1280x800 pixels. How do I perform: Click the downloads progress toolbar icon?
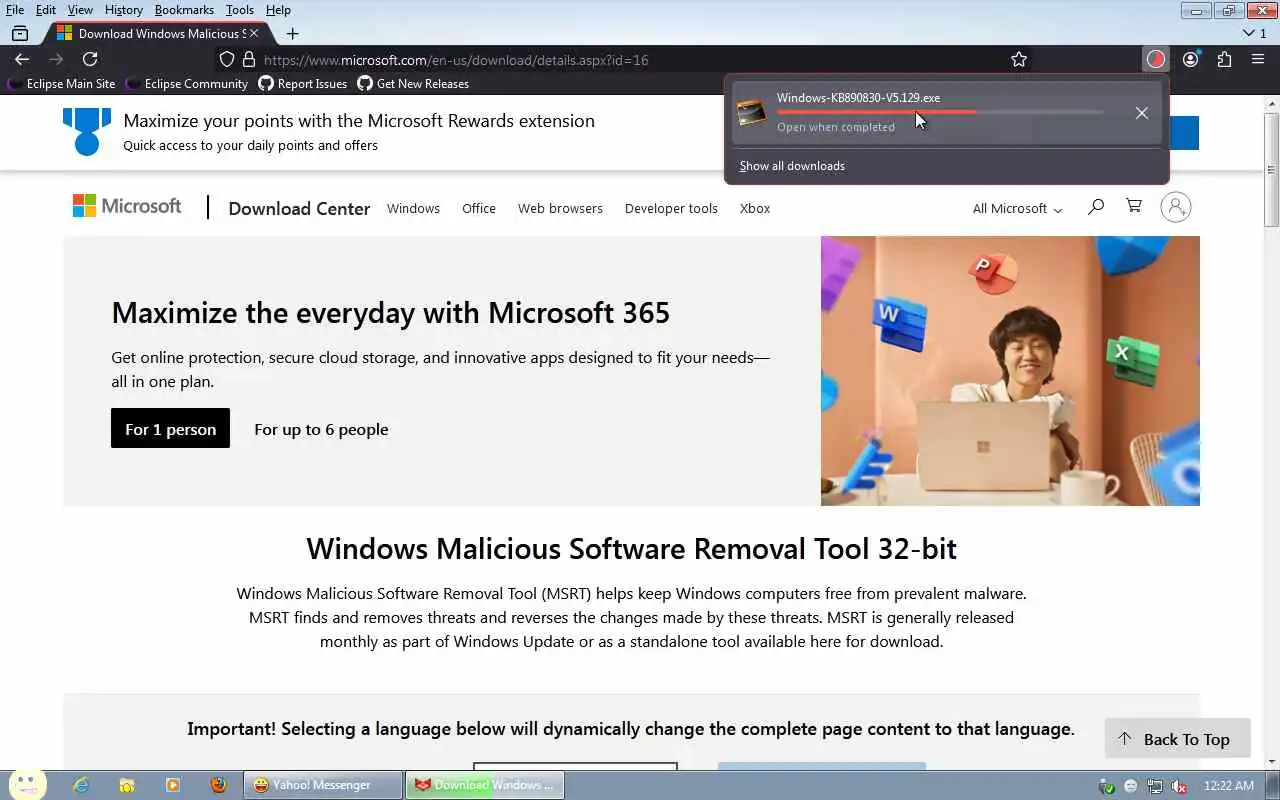click(1156, 59)
